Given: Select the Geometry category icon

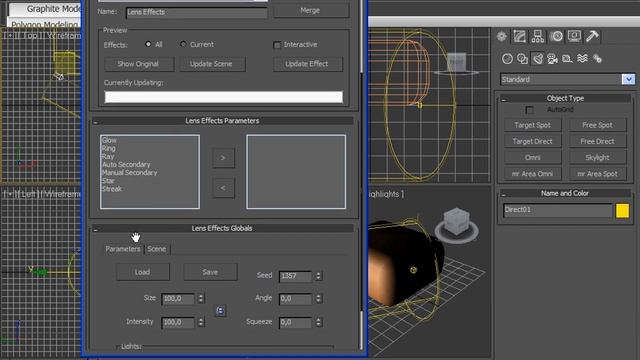Looking at the screenshot, I should click(x=507, y=59).
